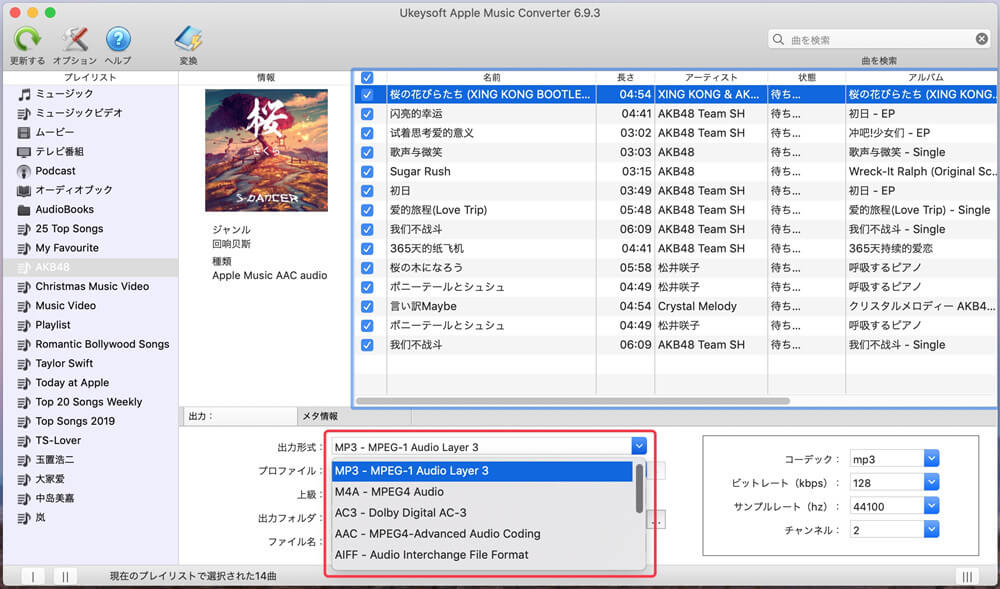Clear the search field with the X icon
This screenshot has width=1000, height=589.
(982, 39)
